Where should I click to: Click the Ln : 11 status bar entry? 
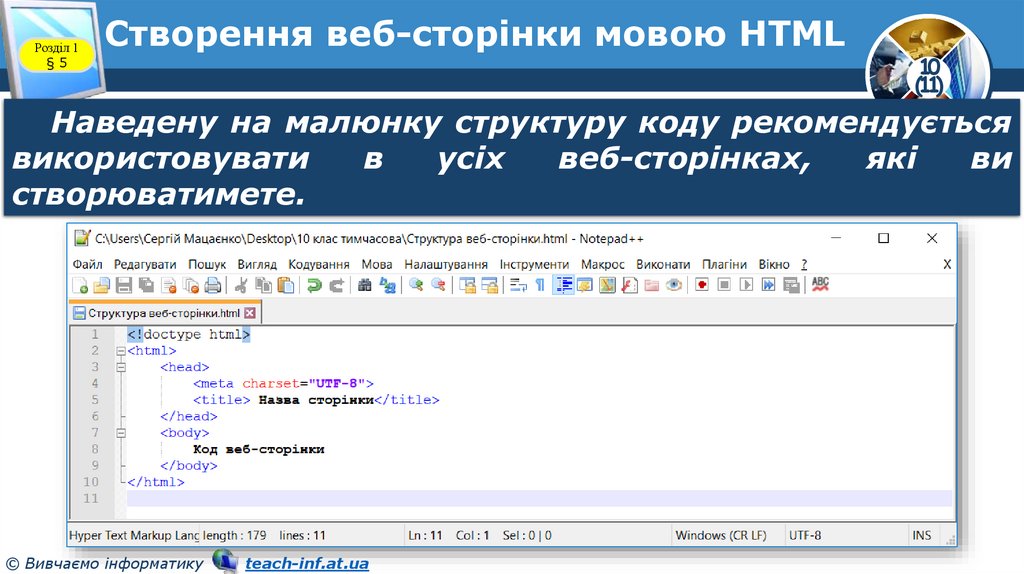pos(425,535)
